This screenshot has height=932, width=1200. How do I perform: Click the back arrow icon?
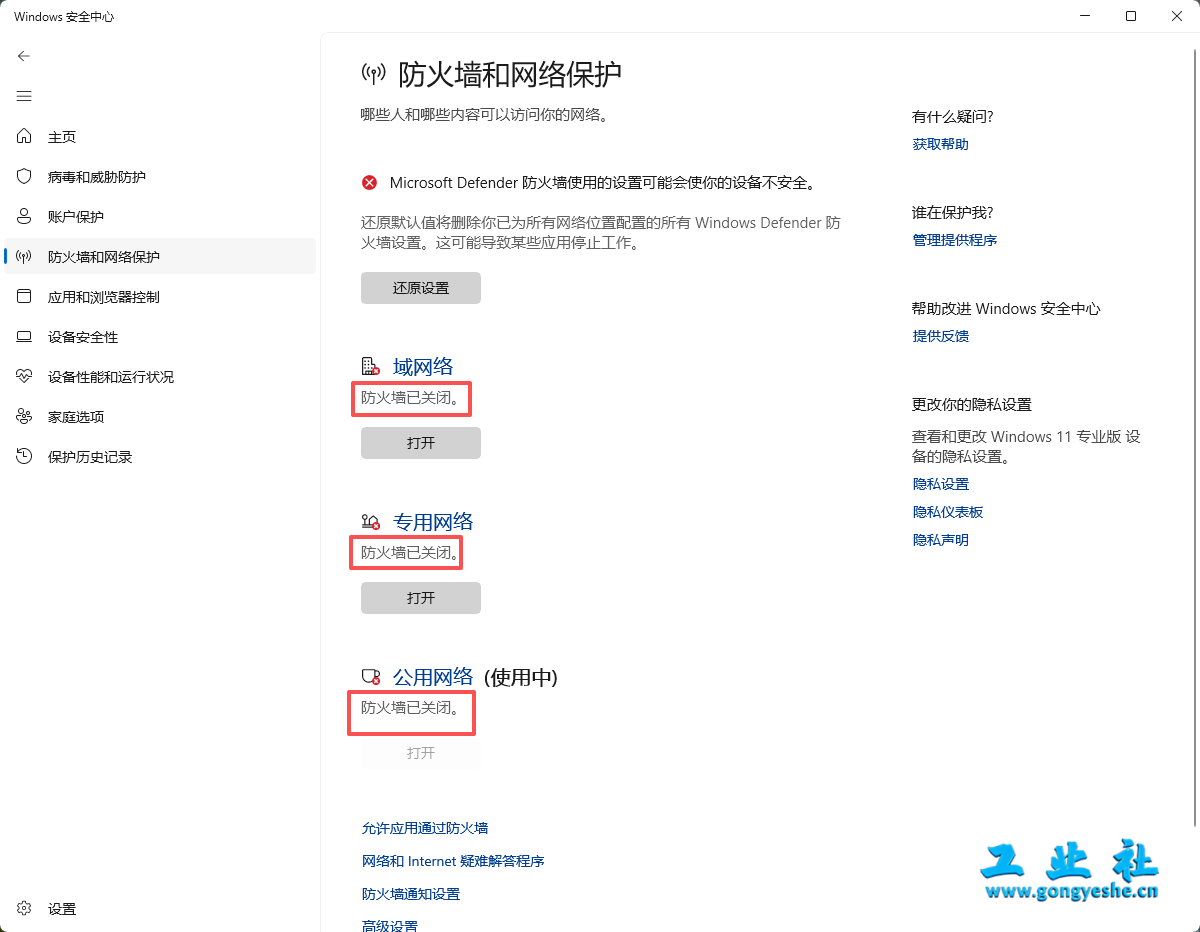(24, 56)
